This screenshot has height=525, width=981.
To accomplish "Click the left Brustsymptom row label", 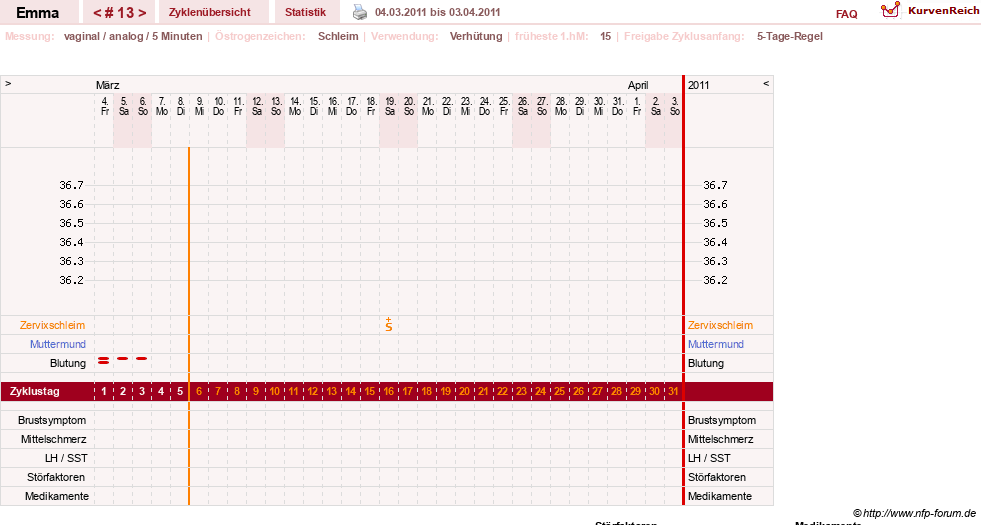I will [x=52, y=421].
